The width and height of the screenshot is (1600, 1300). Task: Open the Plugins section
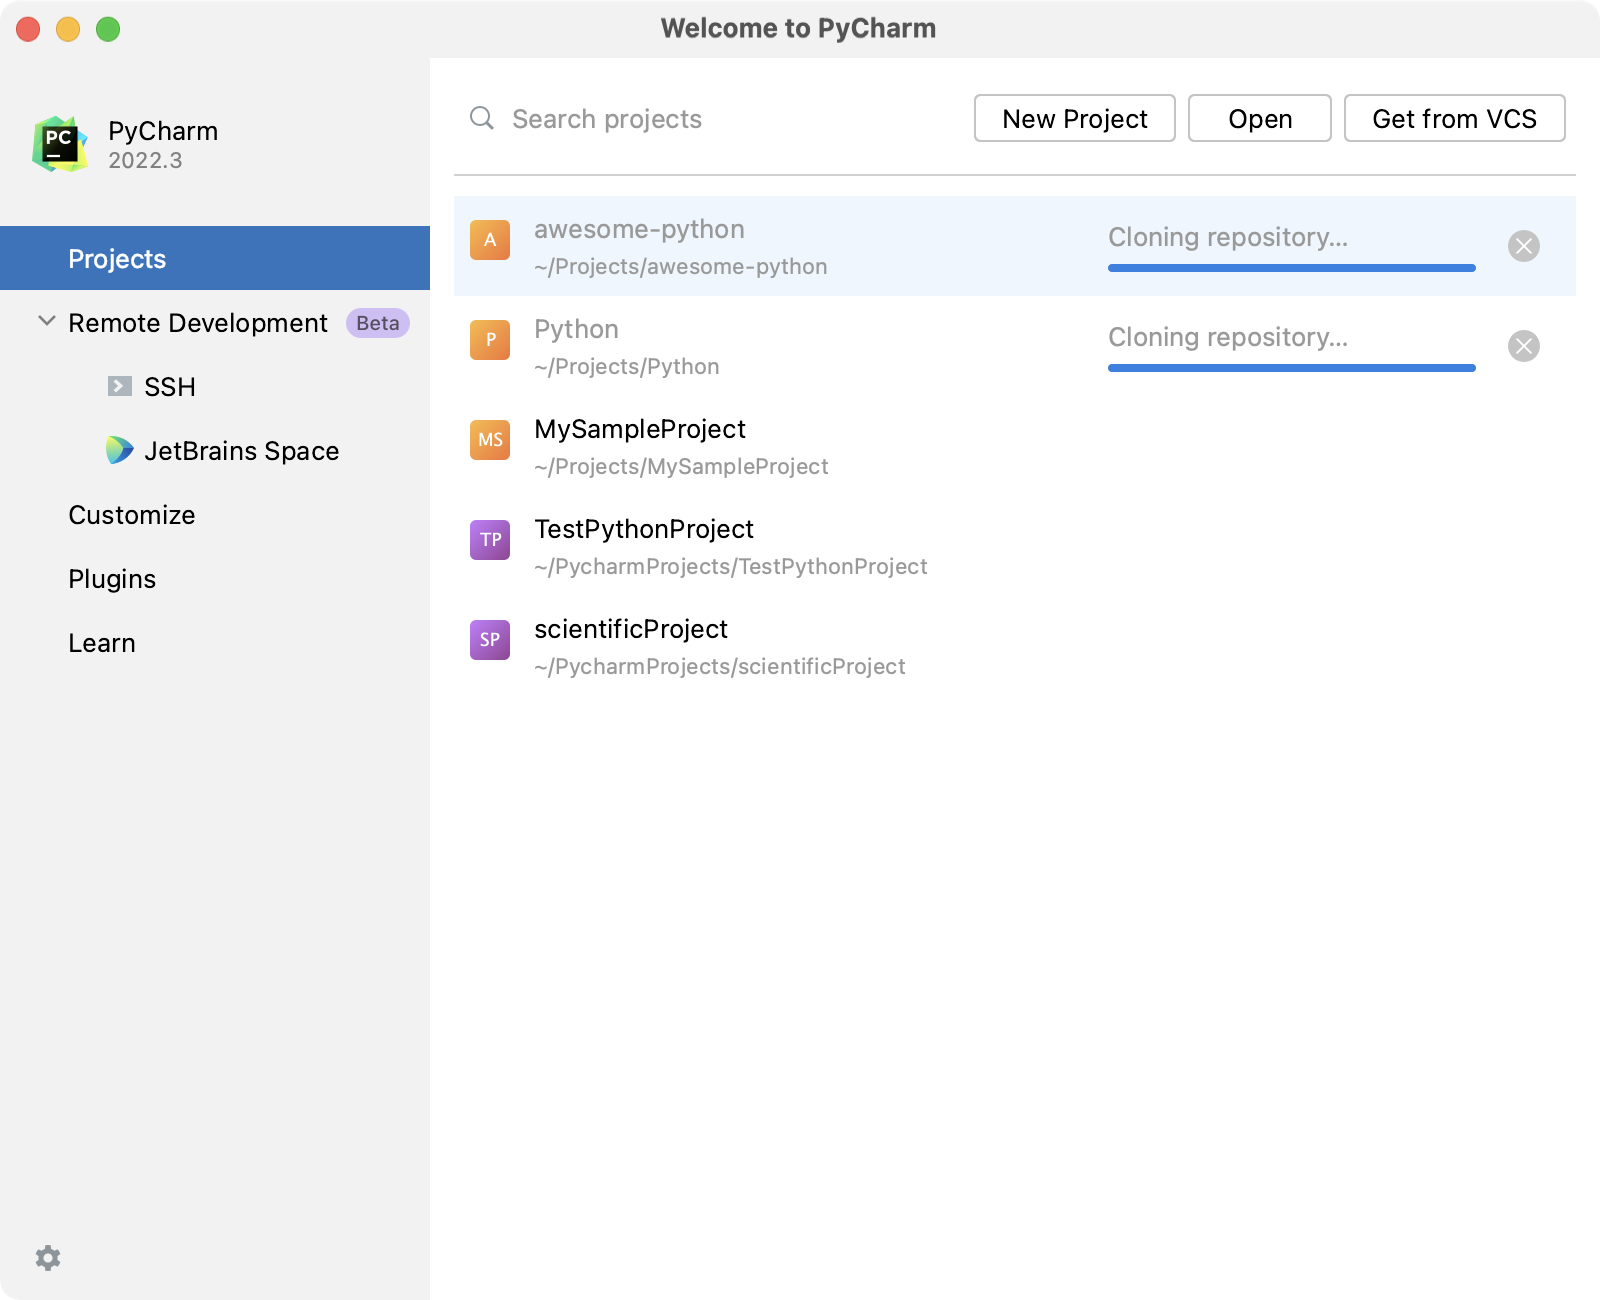(111, 578)
